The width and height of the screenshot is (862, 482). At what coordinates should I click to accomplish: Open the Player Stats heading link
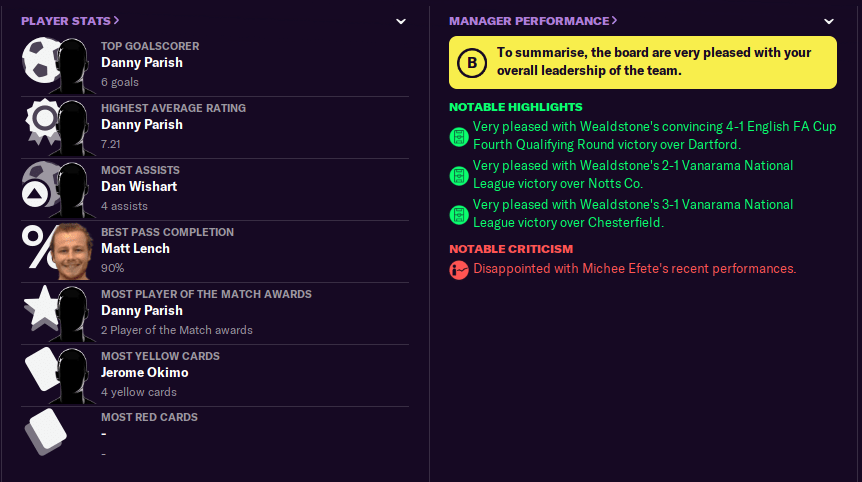click(70, 21)
